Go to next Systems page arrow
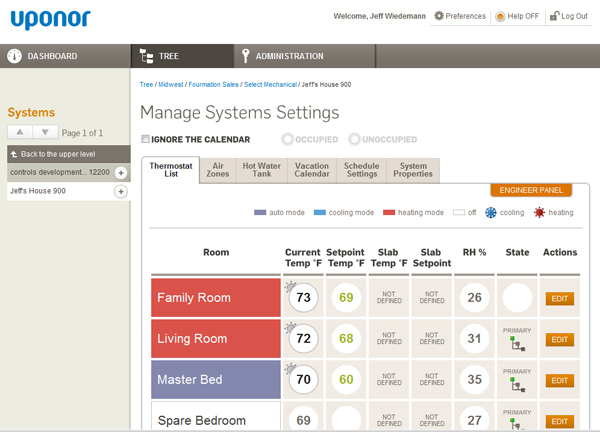 coord(45,132)
